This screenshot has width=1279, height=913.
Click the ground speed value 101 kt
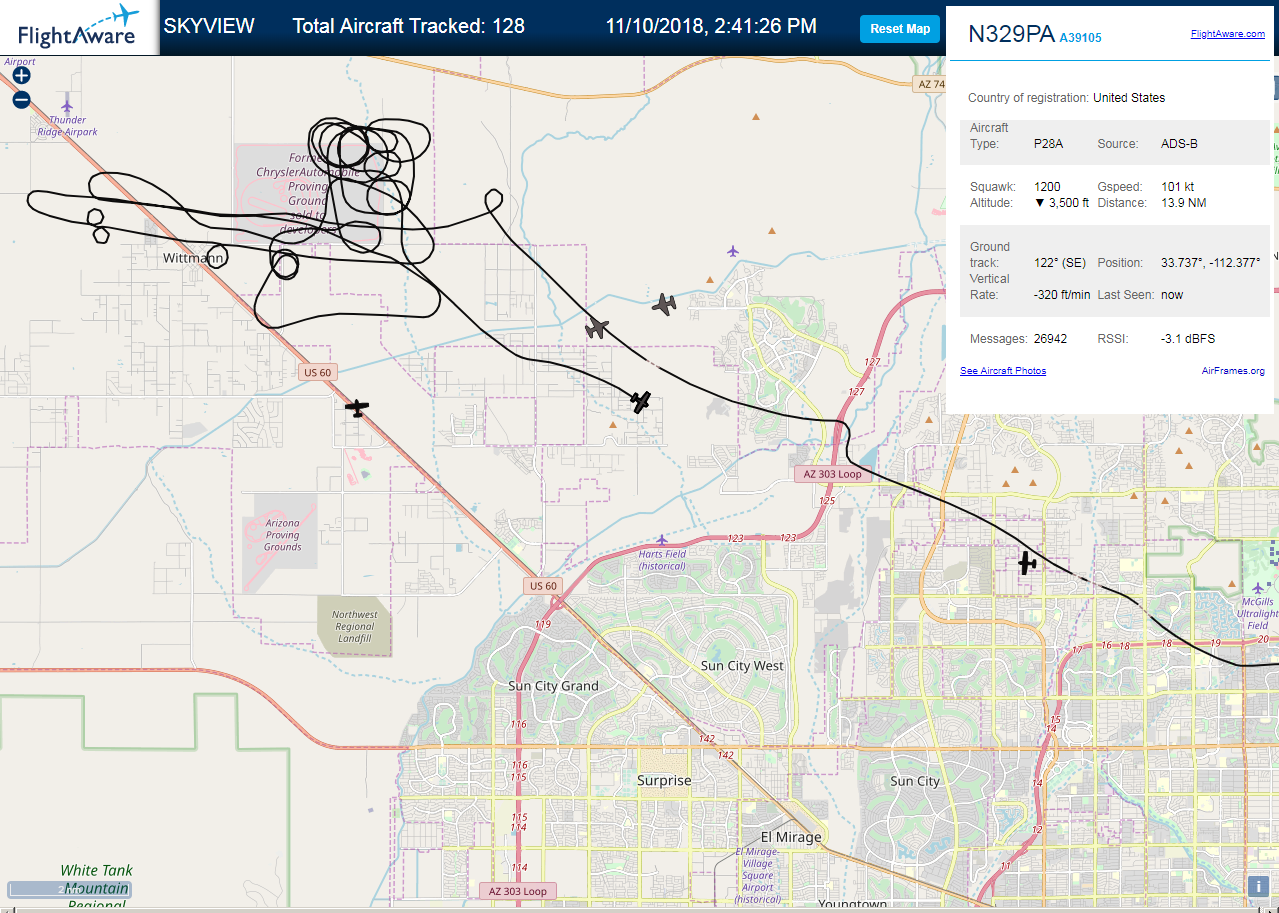1177,187
